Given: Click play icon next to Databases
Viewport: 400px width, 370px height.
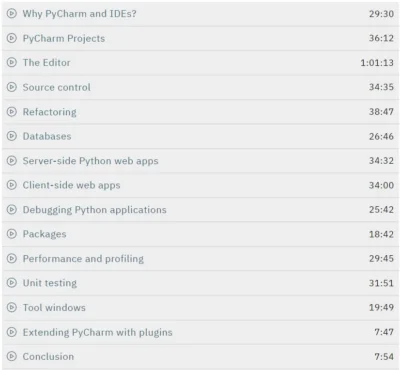Looking at the screenshot, I should 12,136.
